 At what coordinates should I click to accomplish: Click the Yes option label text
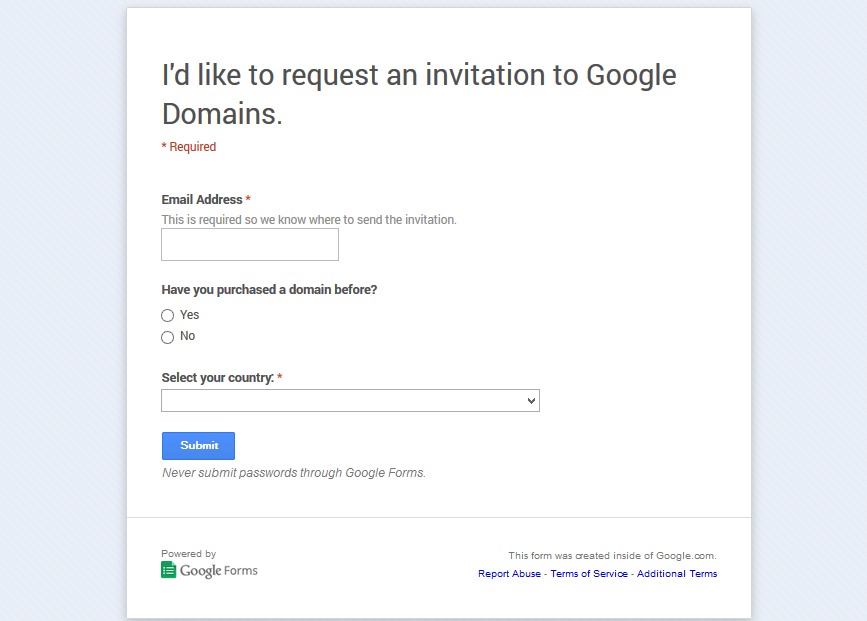tap(190, 315)
